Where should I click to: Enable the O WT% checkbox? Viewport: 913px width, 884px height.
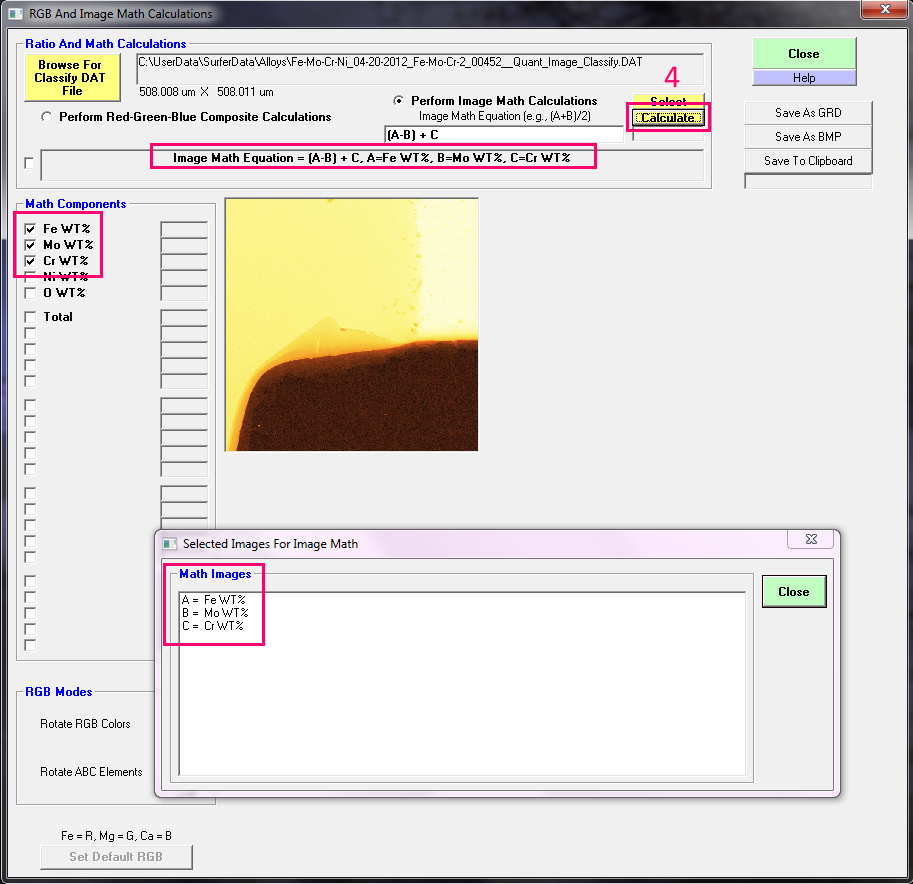click(x=30, y=293)
